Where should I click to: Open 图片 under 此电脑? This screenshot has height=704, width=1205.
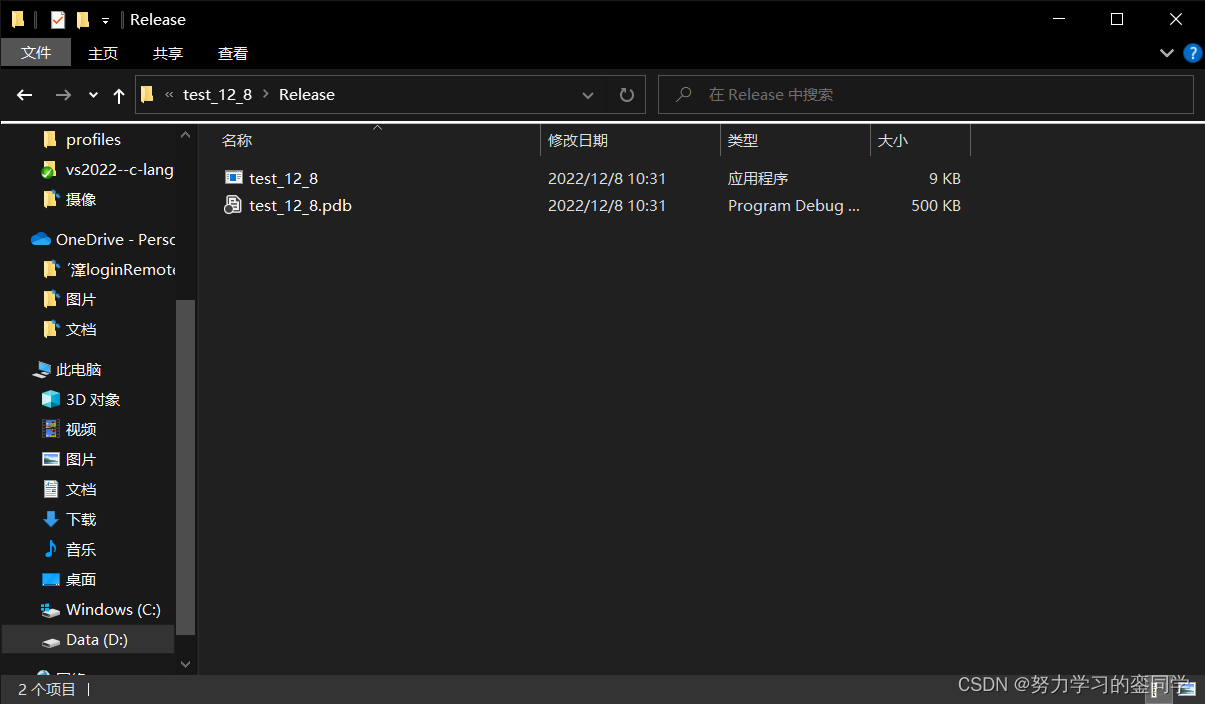(x=81, y=460)
